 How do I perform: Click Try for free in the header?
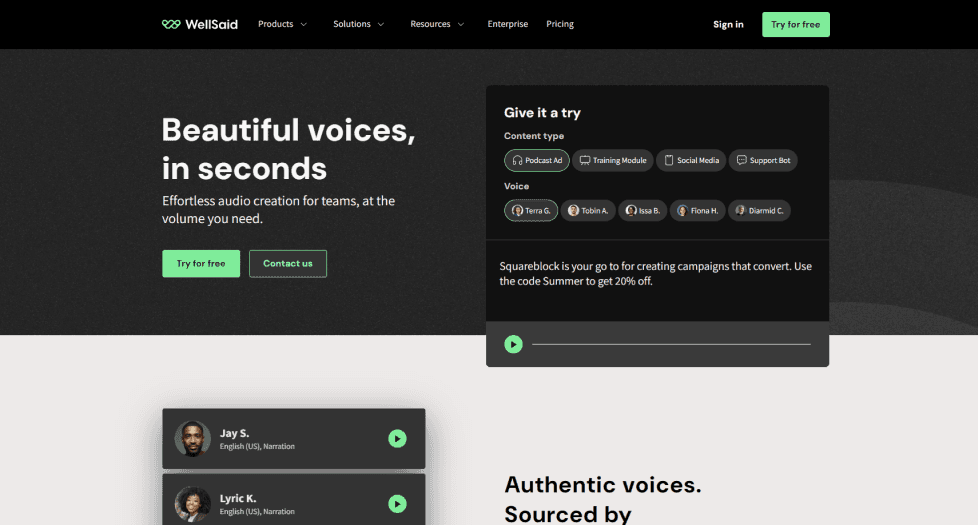(796, 24)
